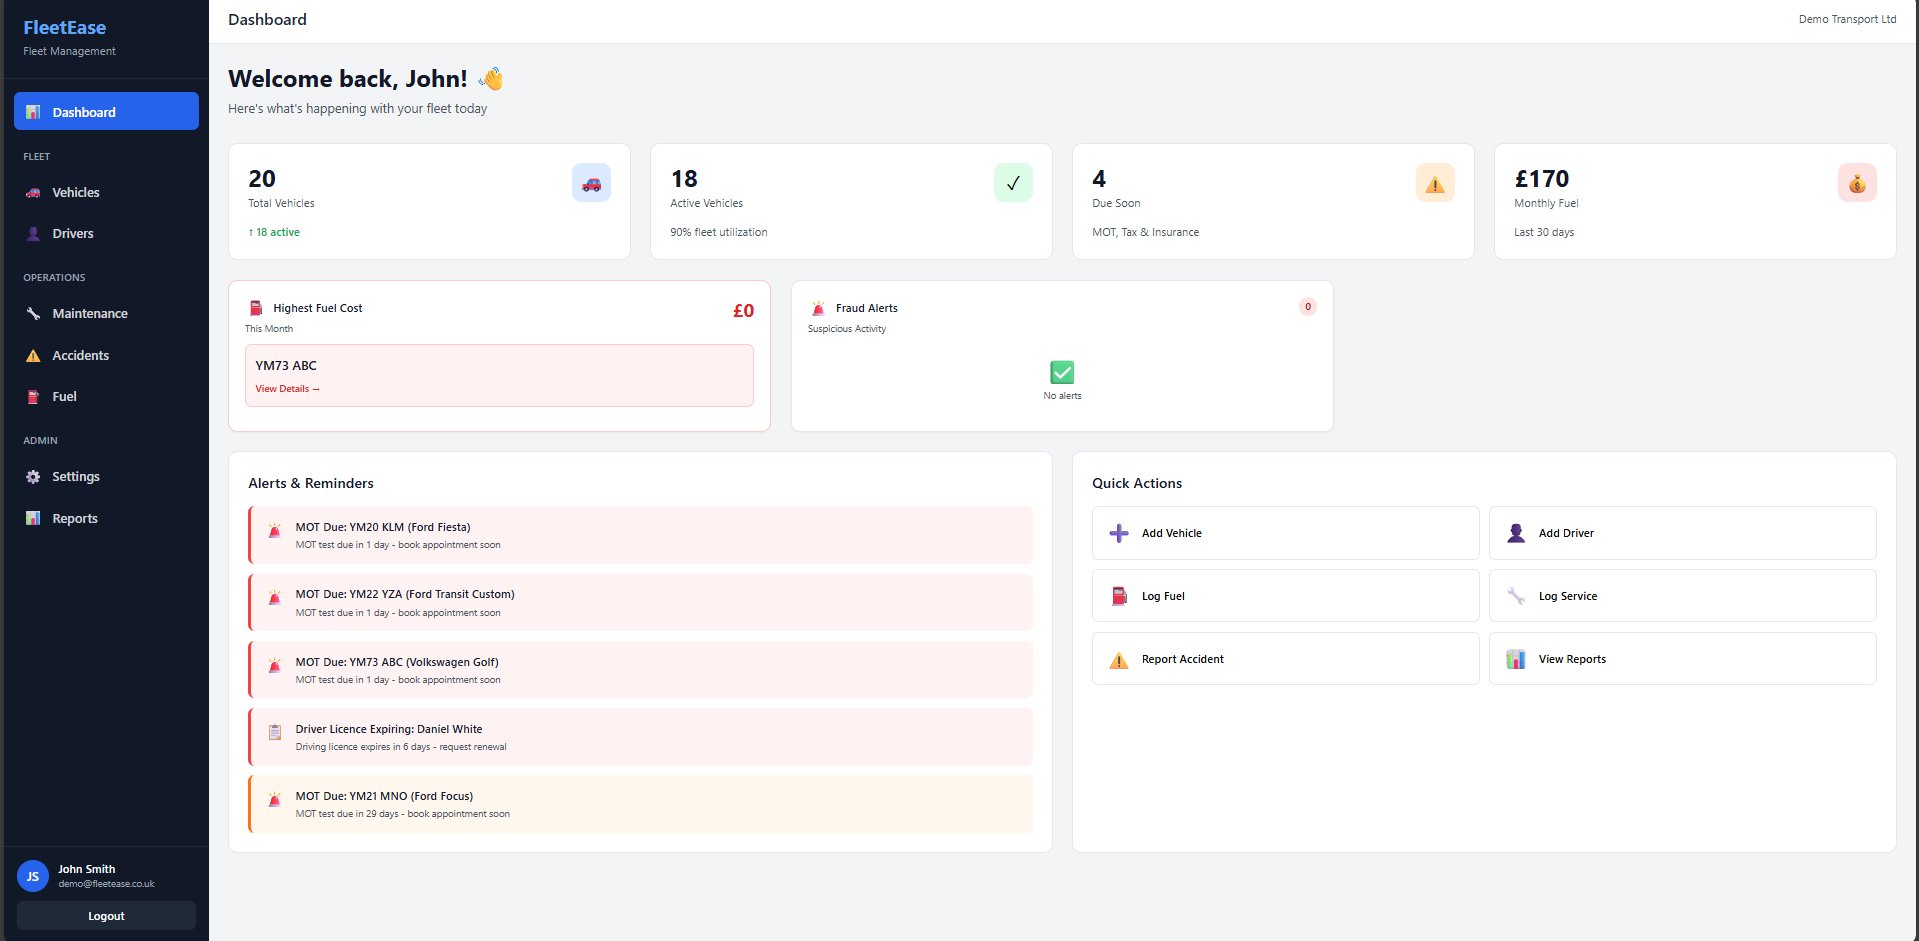Open the Accidents section

click(81, 355)
